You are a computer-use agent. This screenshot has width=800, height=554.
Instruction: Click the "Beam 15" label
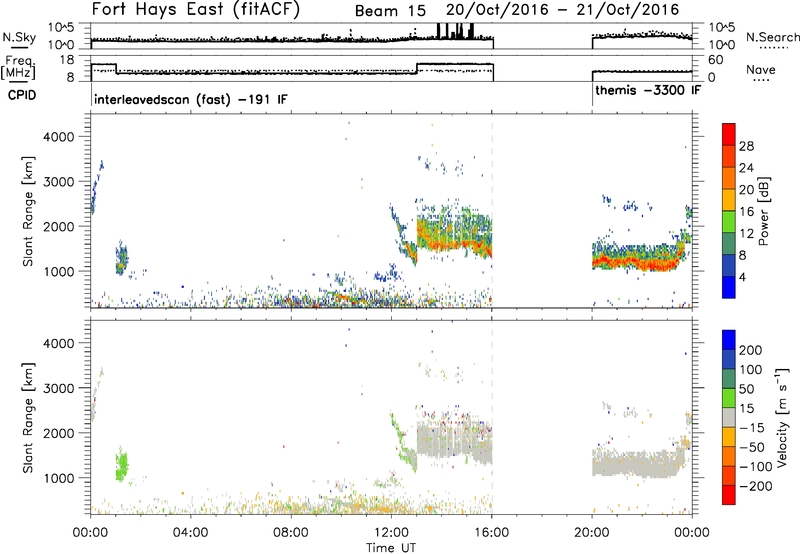point(390,11)
